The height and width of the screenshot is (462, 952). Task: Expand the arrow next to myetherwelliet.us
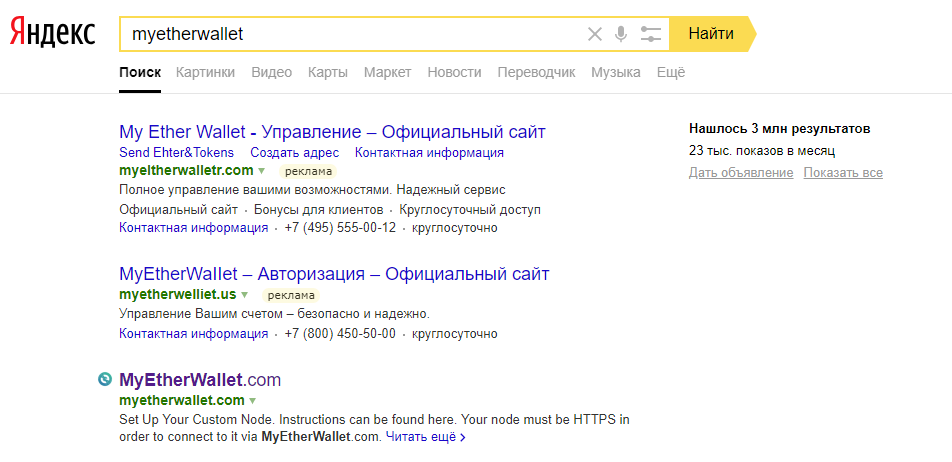[x=244, y=295]
